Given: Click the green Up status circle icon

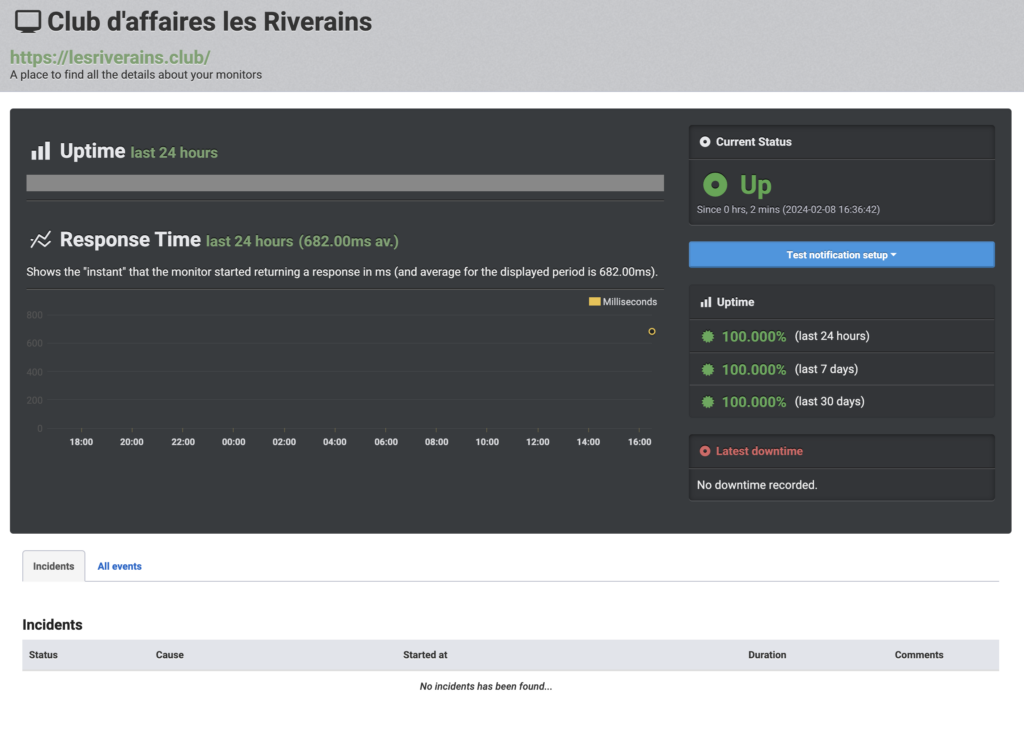Looking at the screenshot, I should [x=714, y=185].
